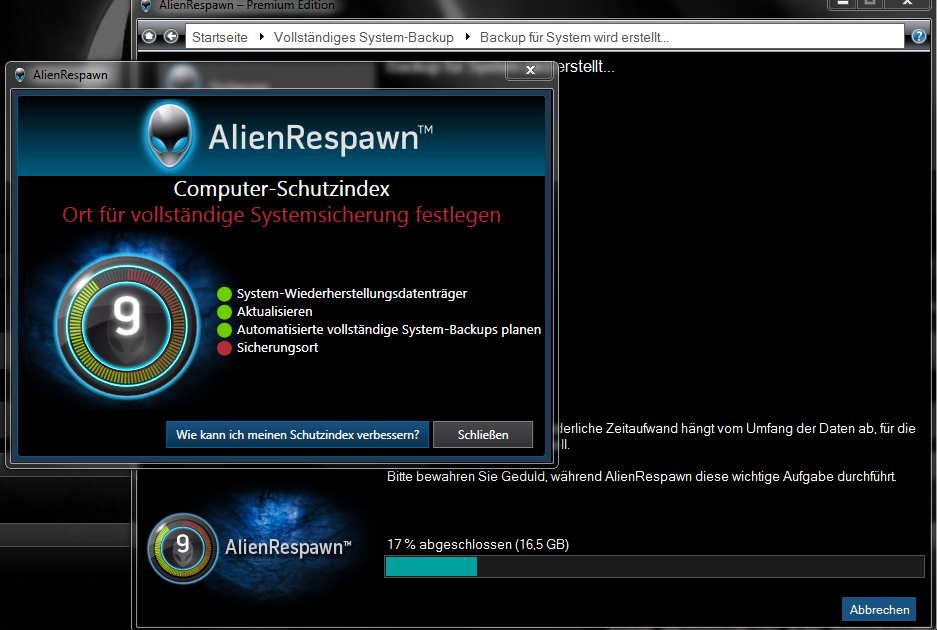Click the Schließen button

point(483,435)
